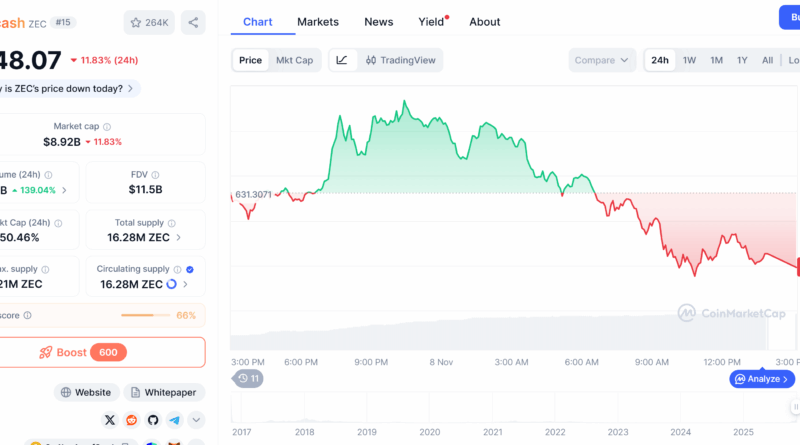Click the share icon button
Image resolution: width=800 pixels, height=445 pixels.
click(194, 21)
